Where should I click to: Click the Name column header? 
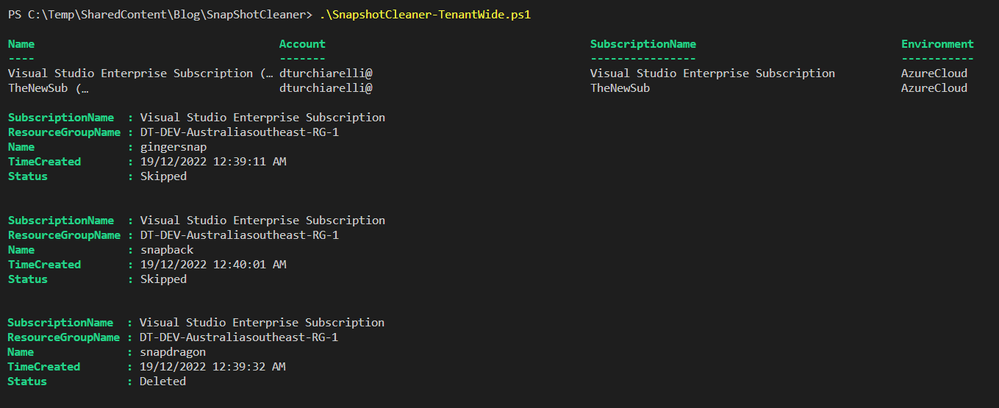tap(21, 44)
